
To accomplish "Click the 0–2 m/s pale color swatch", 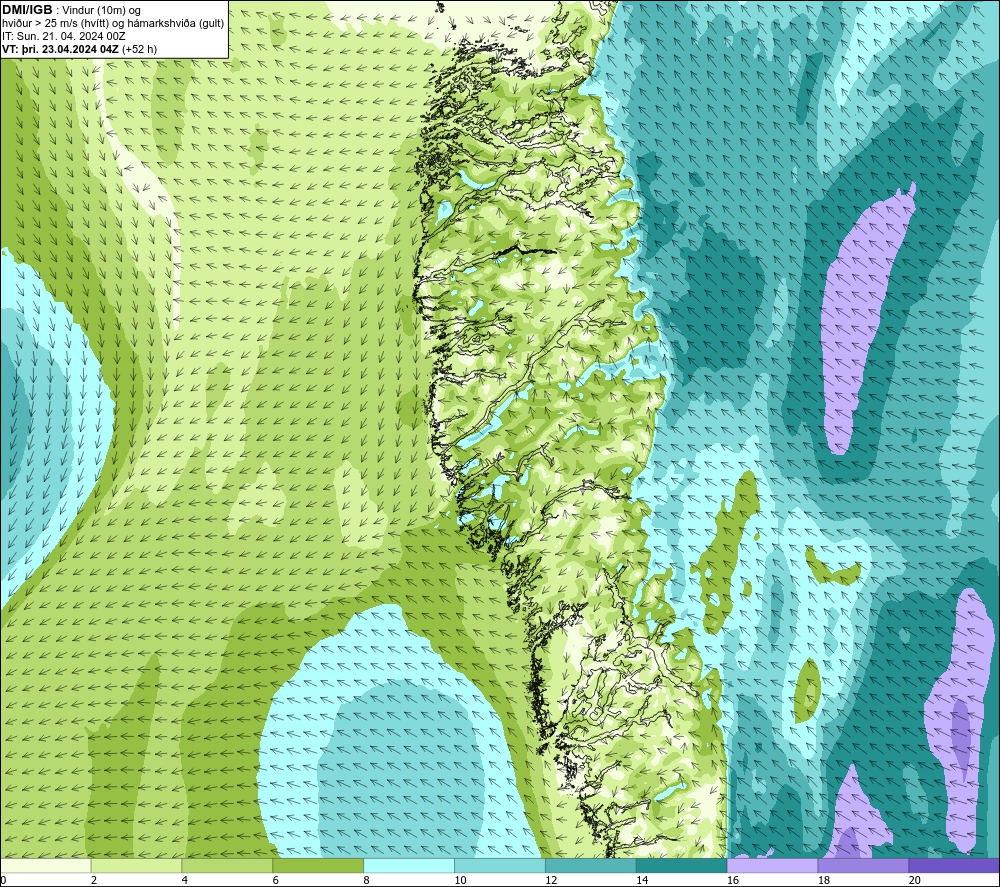I will coord(45,865).
